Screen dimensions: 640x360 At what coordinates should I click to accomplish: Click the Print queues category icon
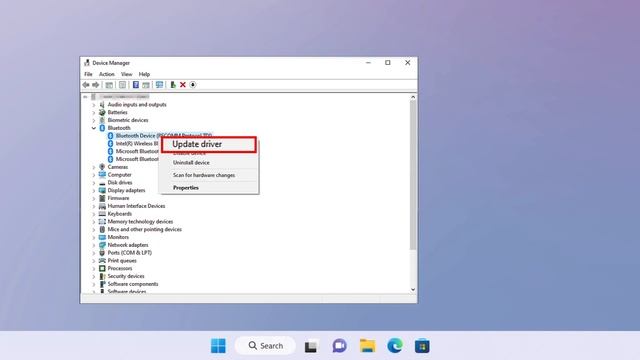[x=102, y=260]
